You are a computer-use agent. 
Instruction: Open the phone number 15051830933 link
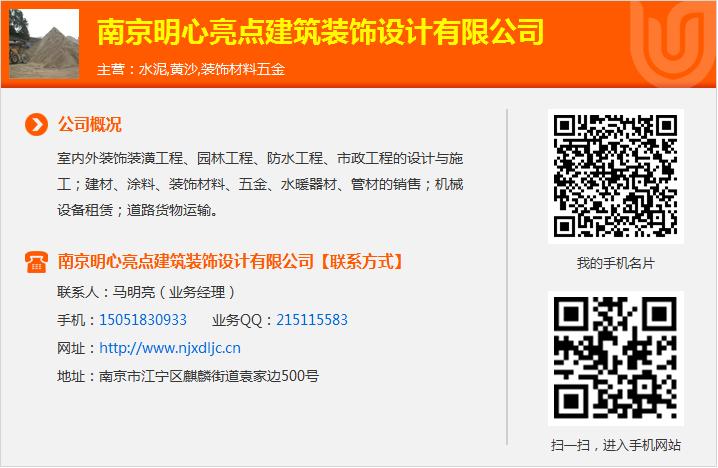[143, 320]
